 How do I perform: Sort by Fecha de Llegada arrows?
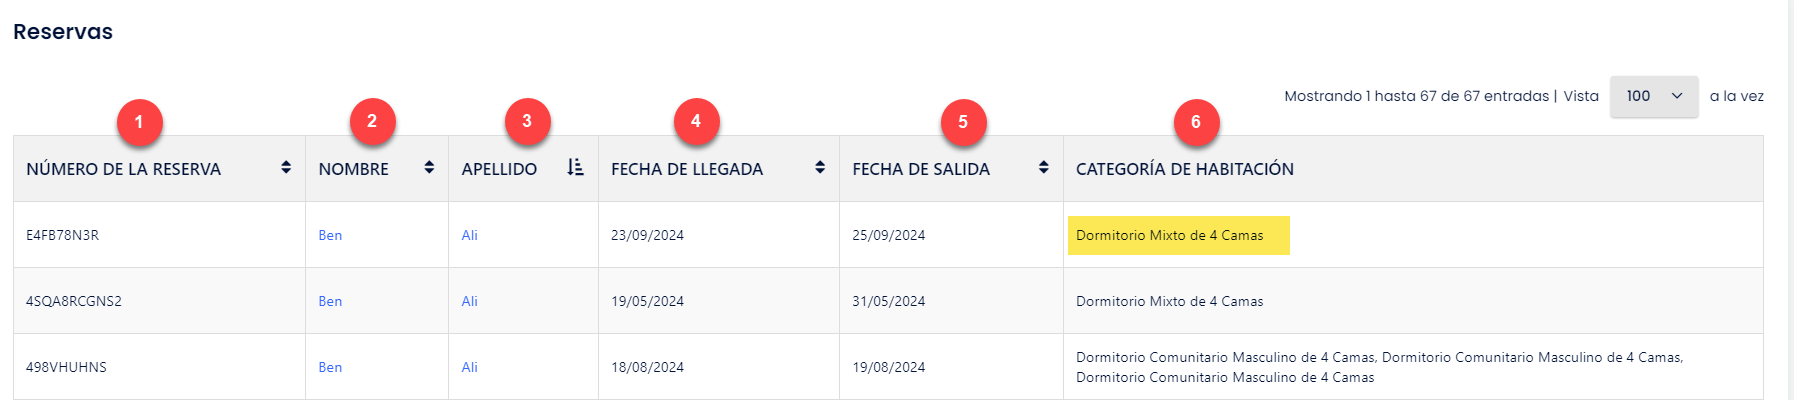pyautogui.click(x=820, y=167)
